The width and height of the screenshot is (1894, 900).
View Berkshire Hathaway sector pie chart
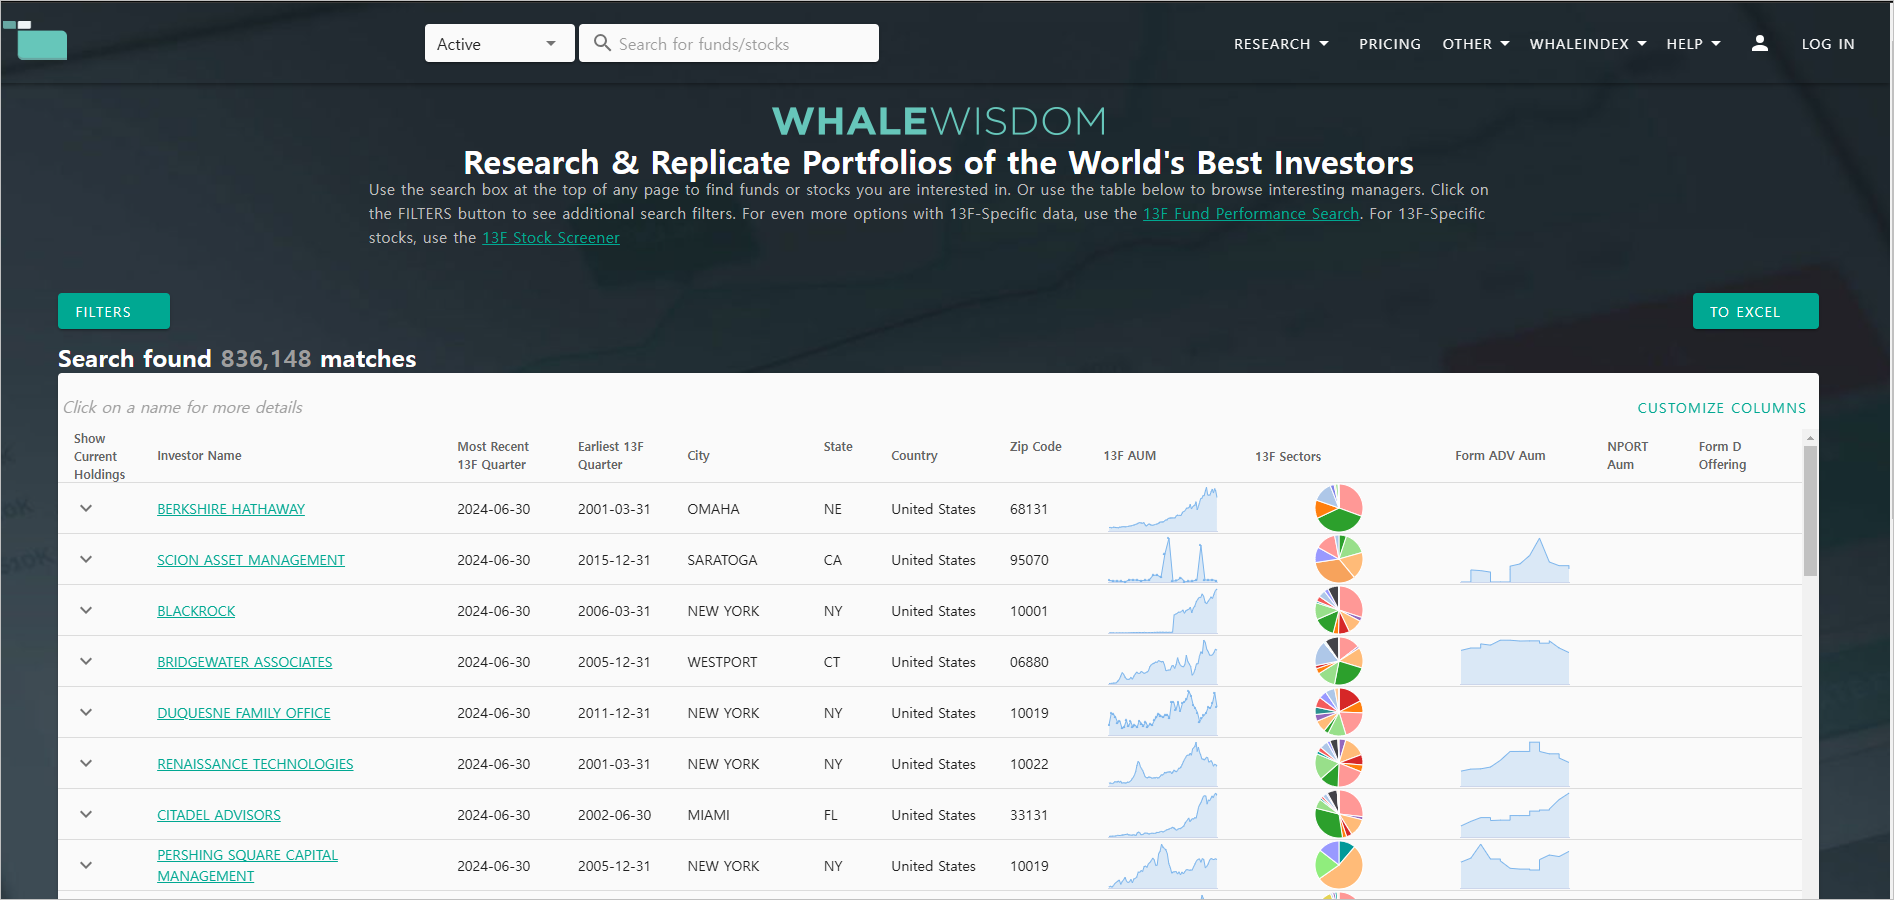[x=1338, y=508]
